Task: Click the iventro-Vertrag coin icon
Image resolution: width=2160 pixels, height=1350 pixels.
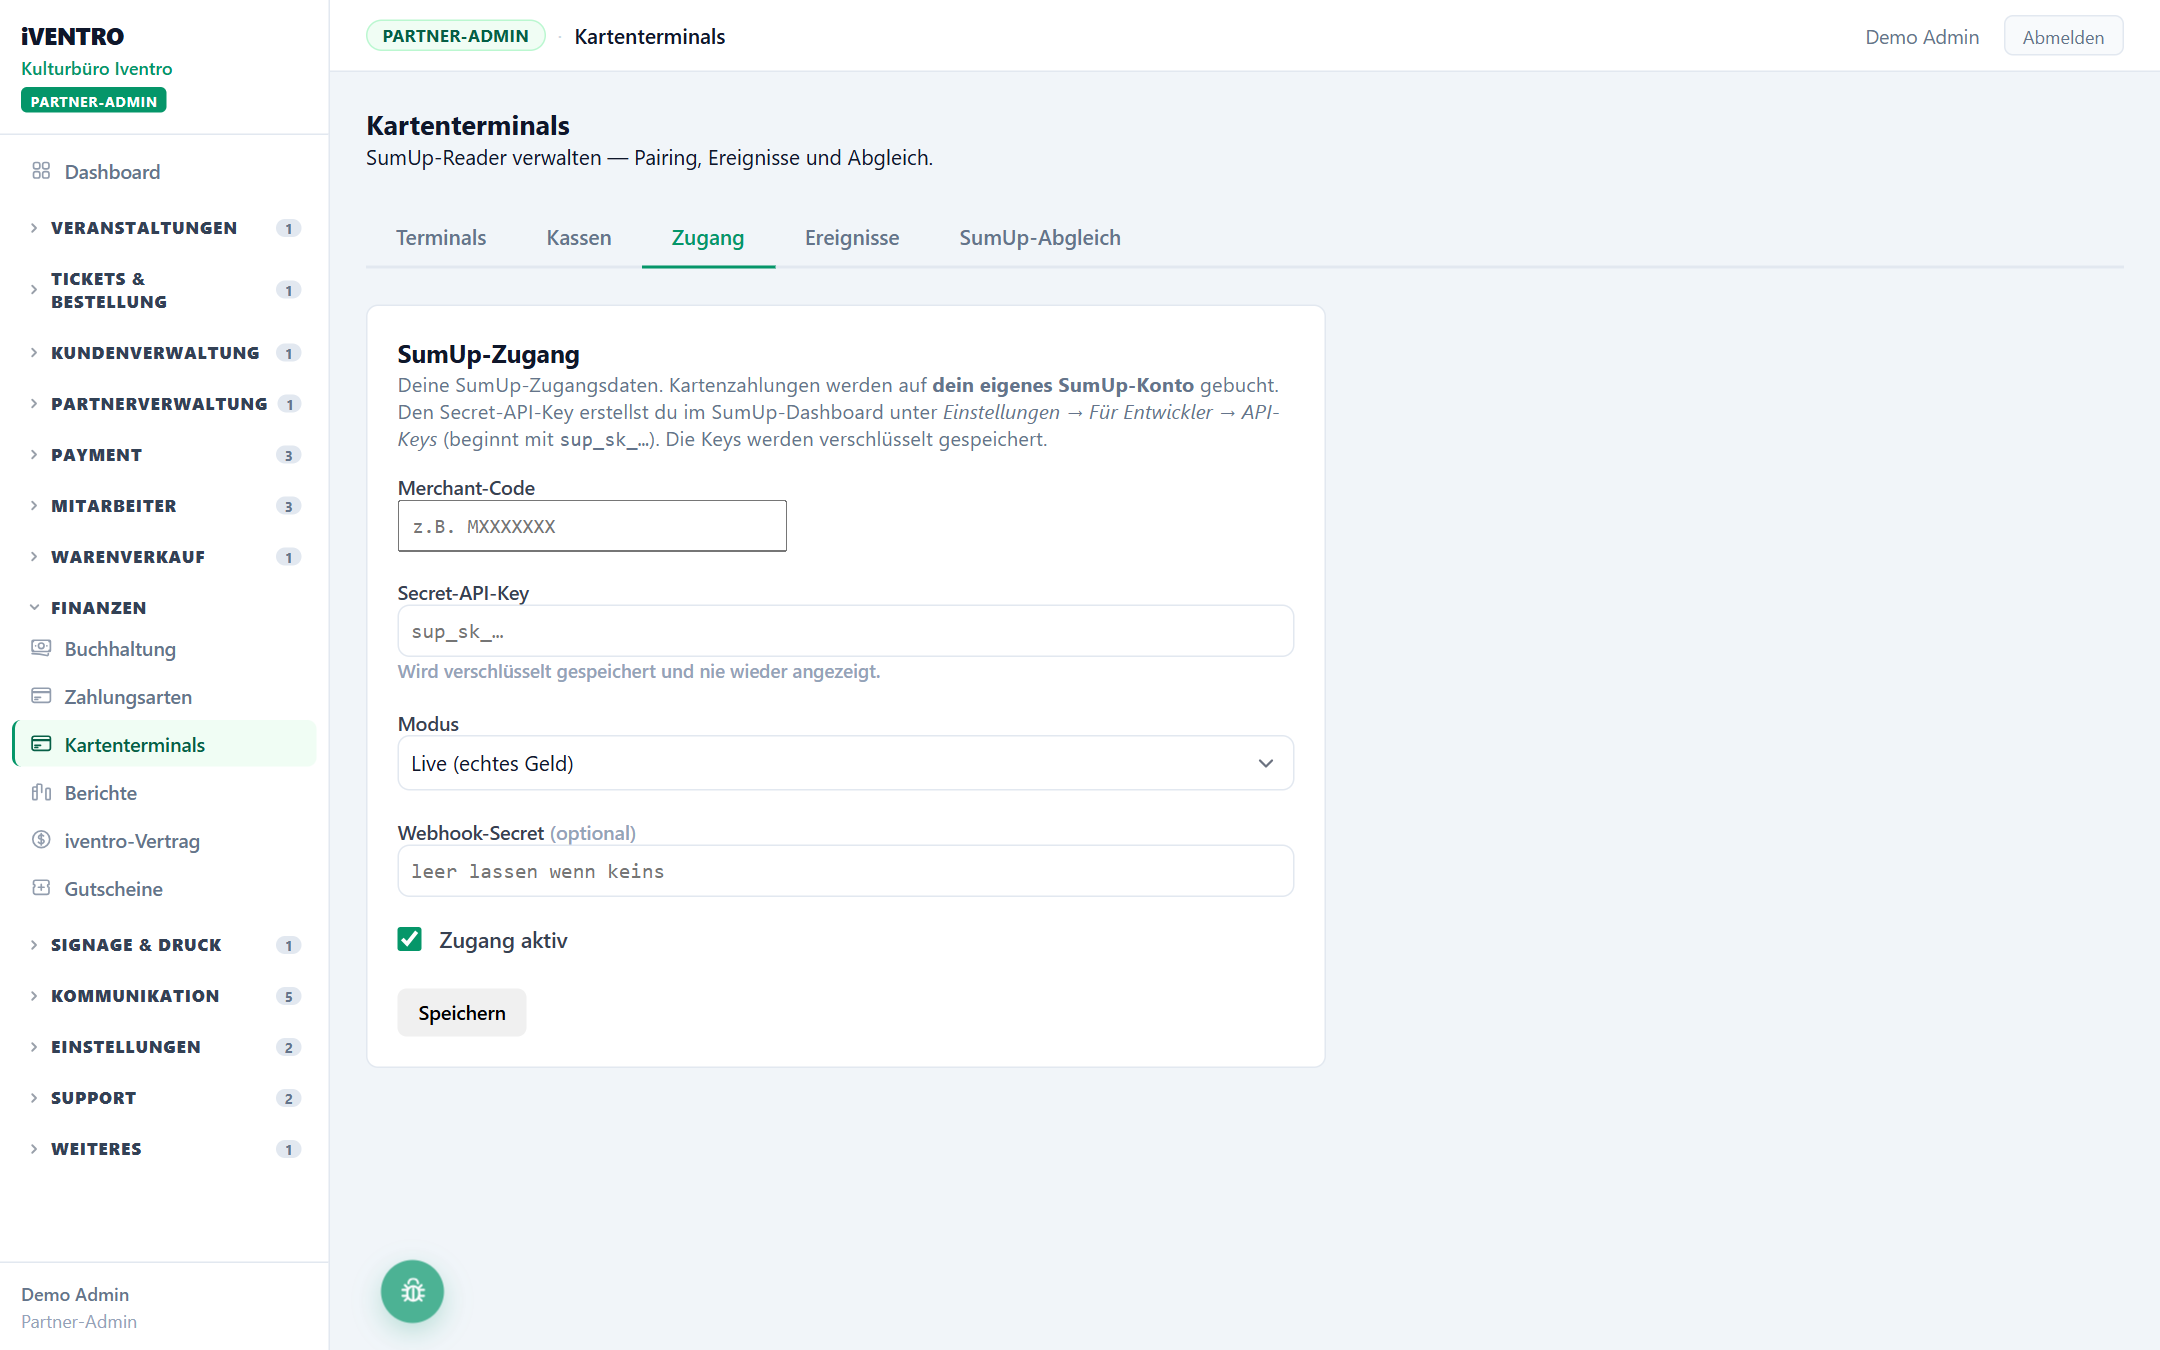Action: coord(41,840)
